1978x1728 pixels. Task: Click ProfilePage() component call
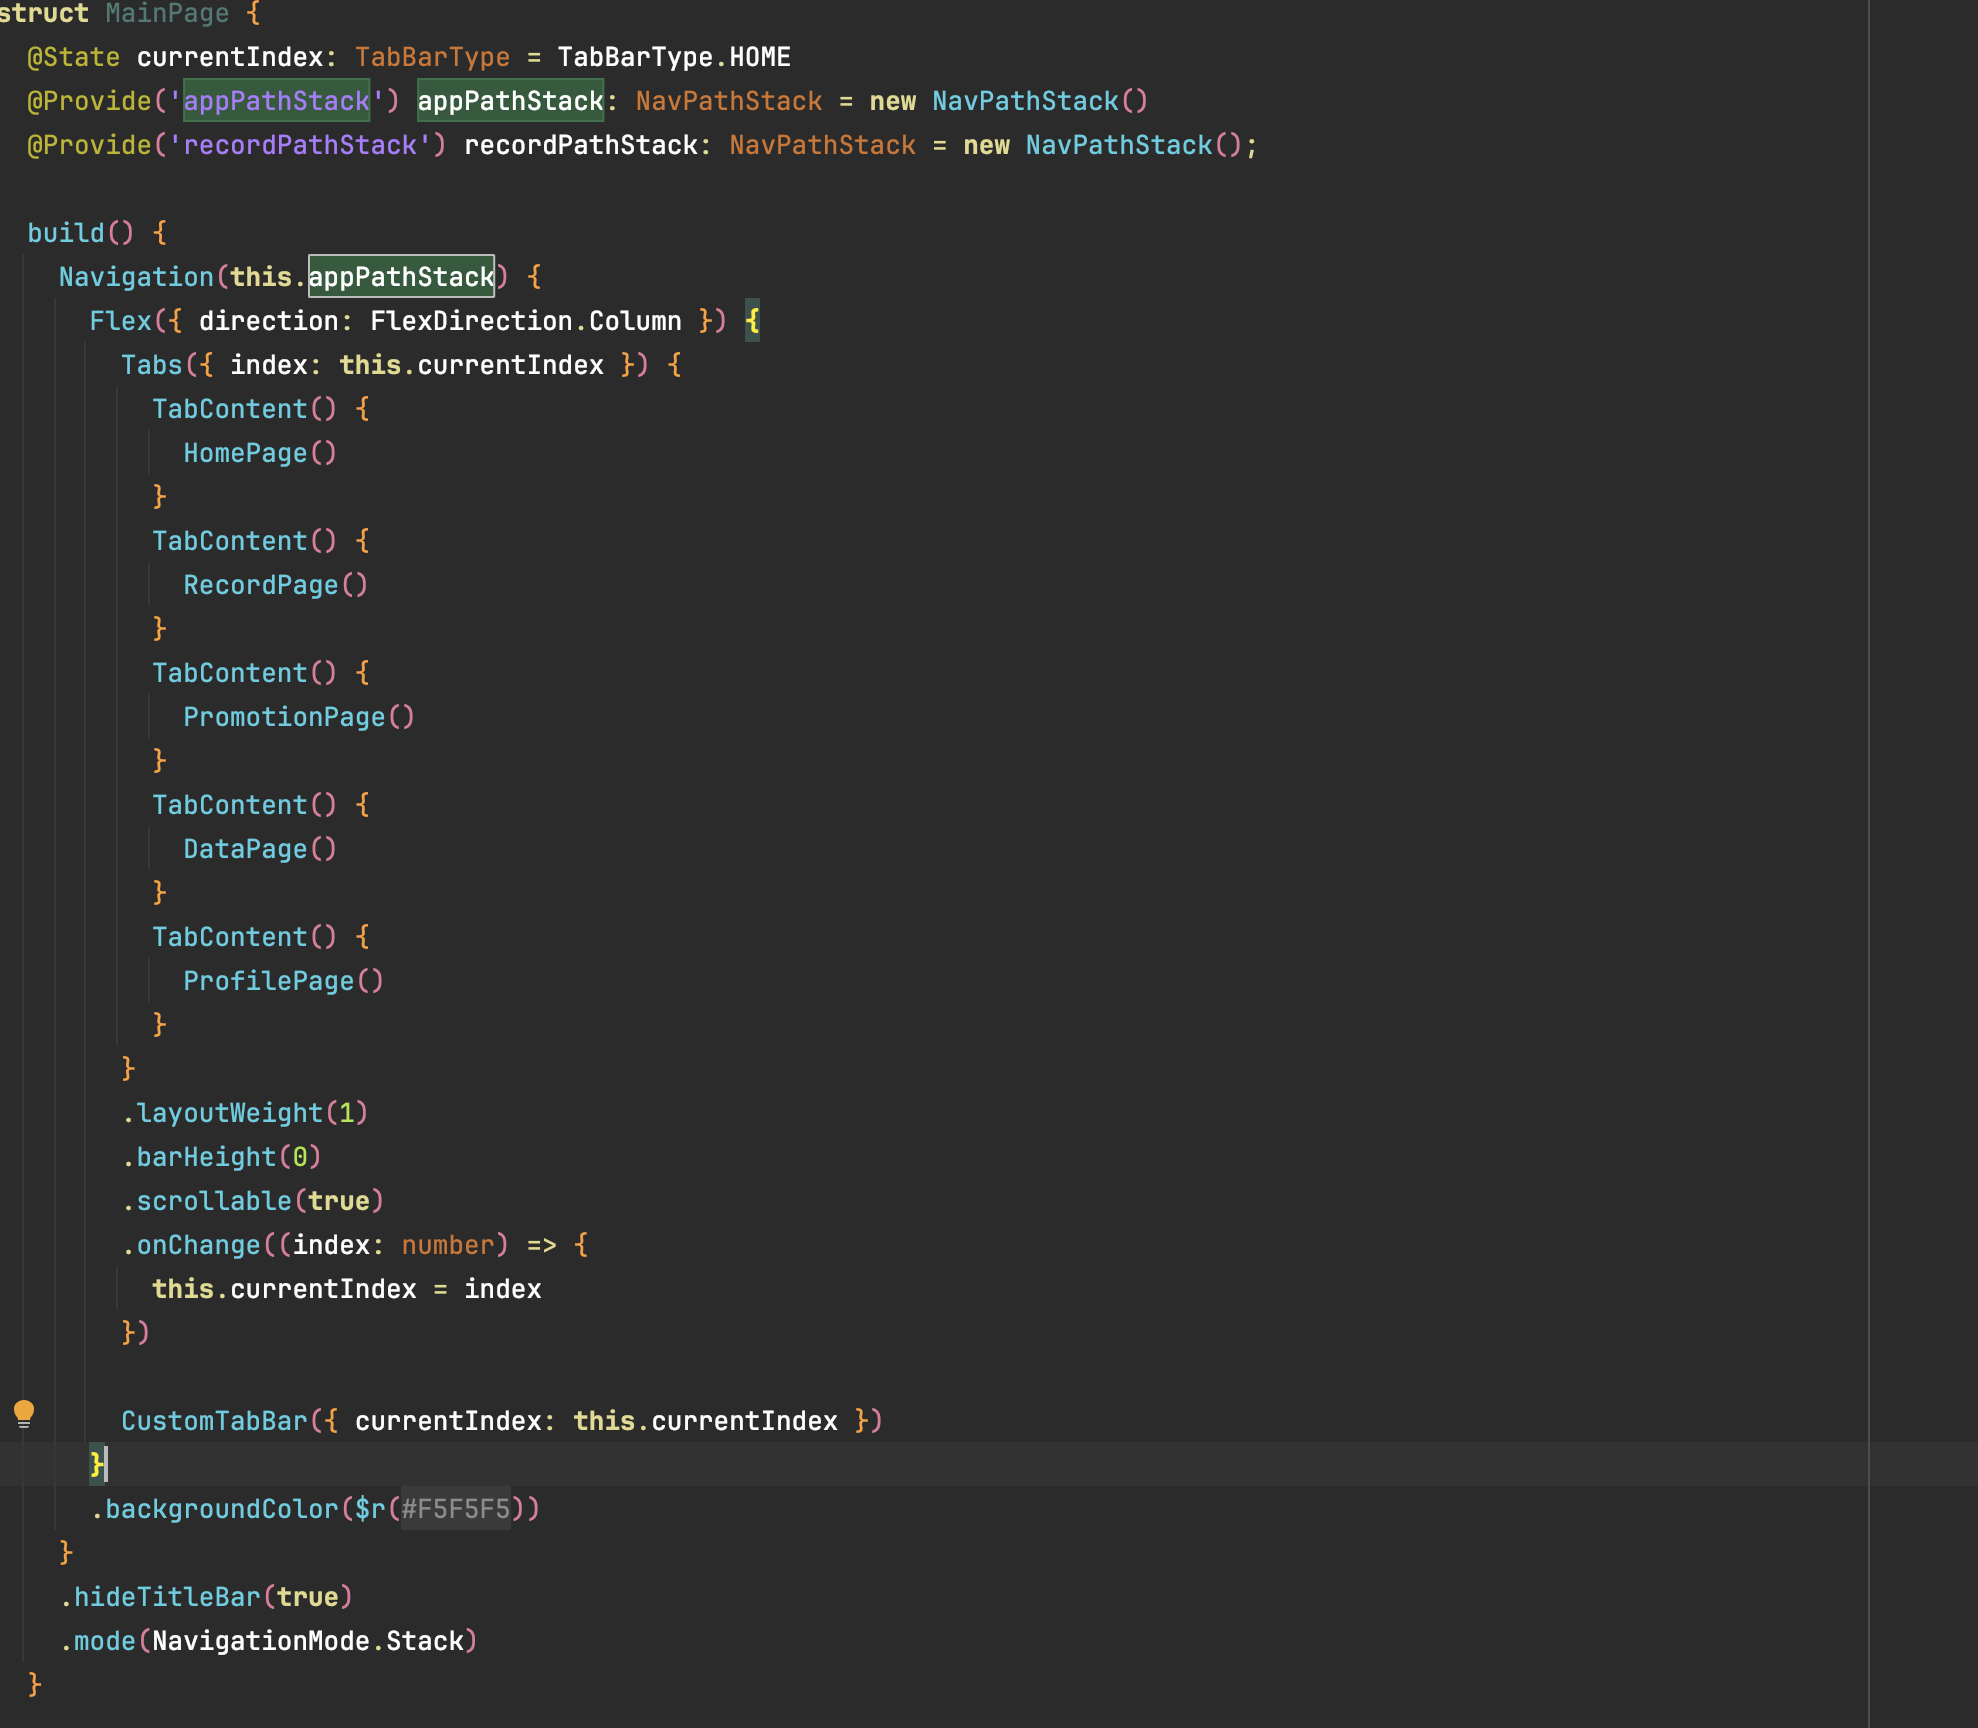[x=284, y=981]
